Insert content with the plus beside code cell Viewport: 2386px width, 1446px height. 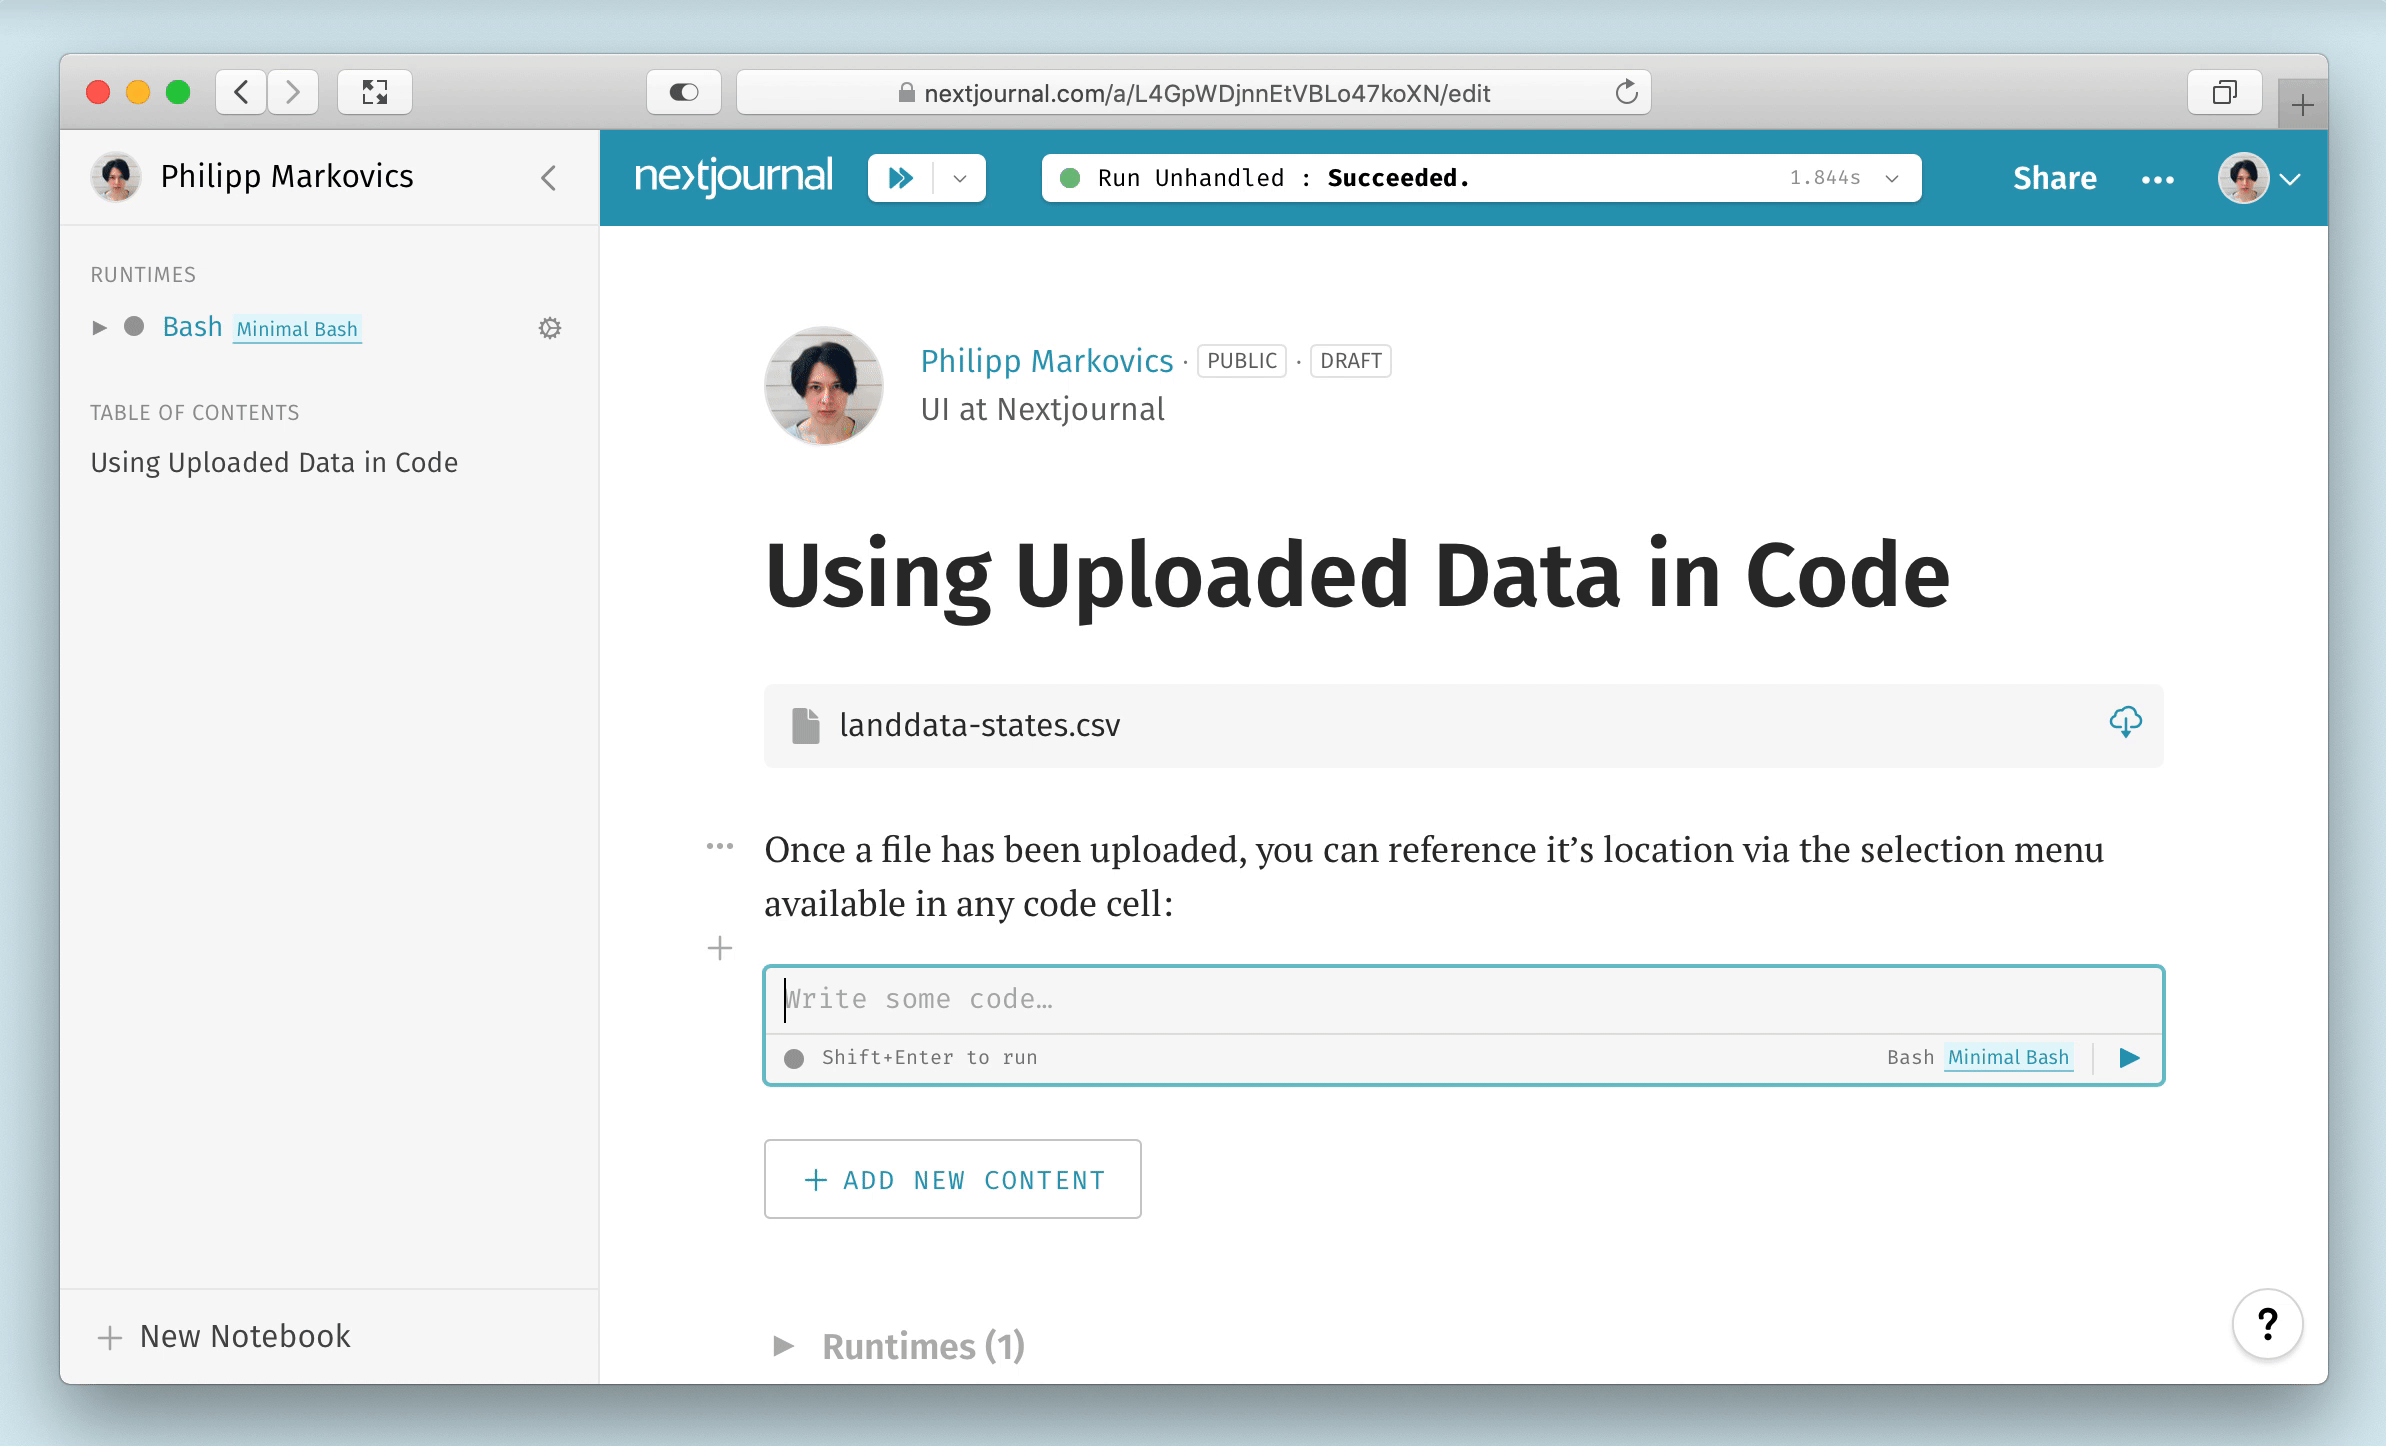pos(720,948)
